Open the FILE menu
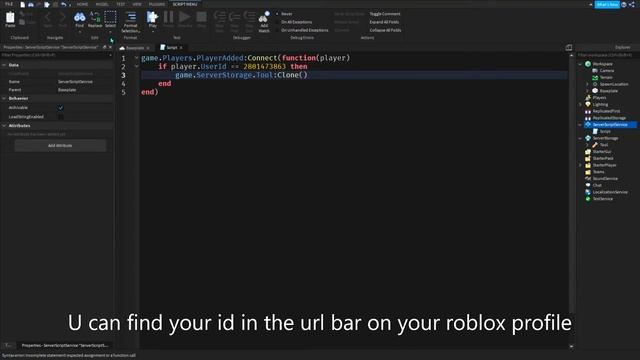 [9, 4]
